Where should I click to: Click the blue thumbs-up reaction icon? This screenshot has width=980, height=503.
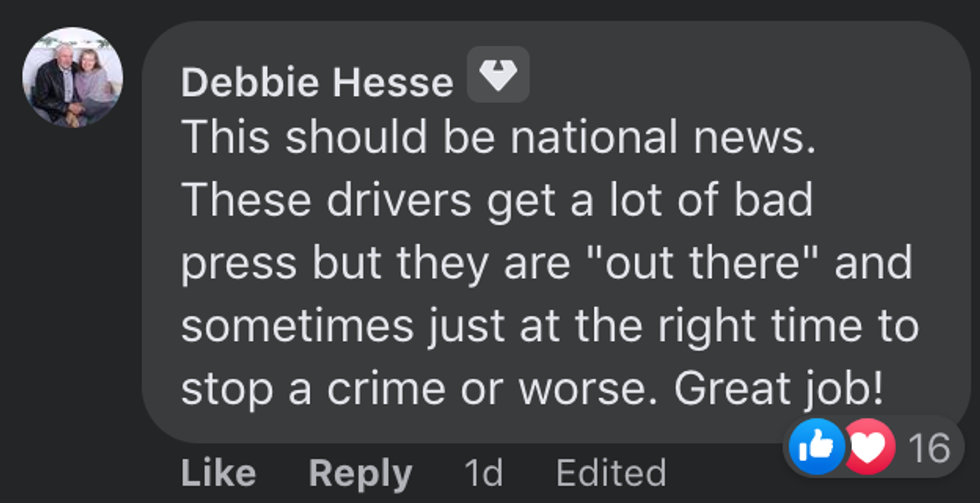817,447
